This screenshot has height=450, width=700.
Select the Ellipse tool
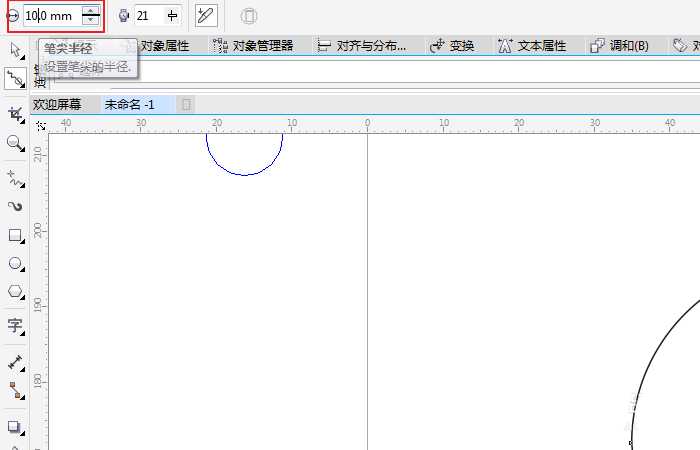[x=15, y=264]
